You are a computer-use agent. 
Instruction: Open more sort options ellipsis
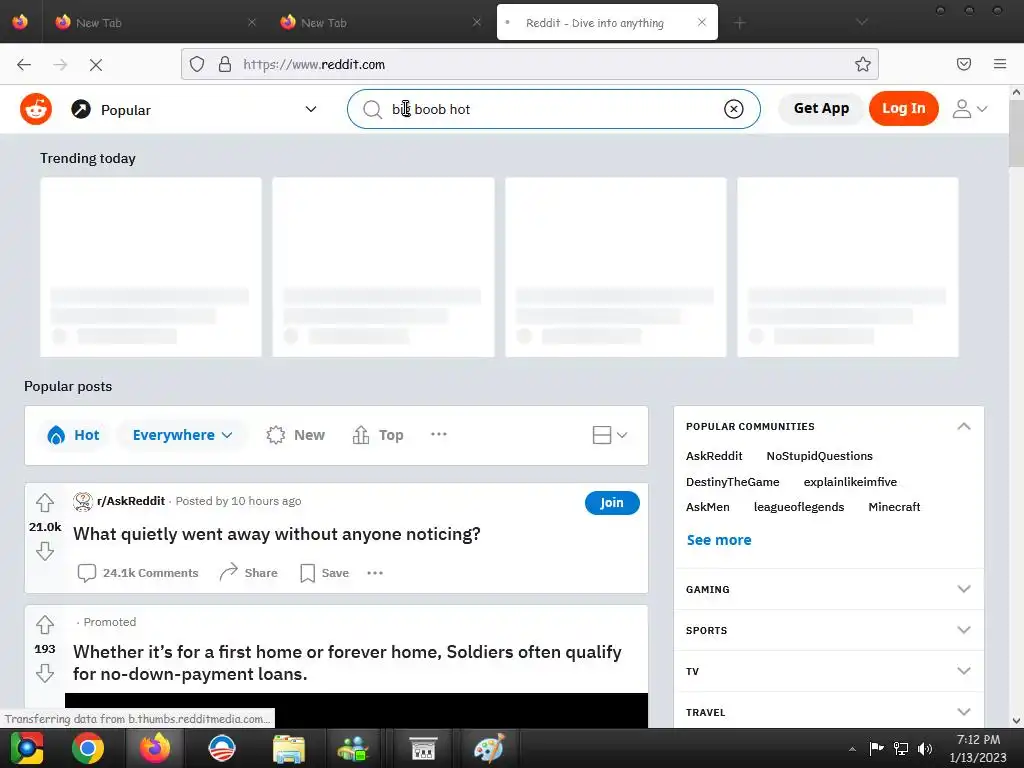[439, 434]
